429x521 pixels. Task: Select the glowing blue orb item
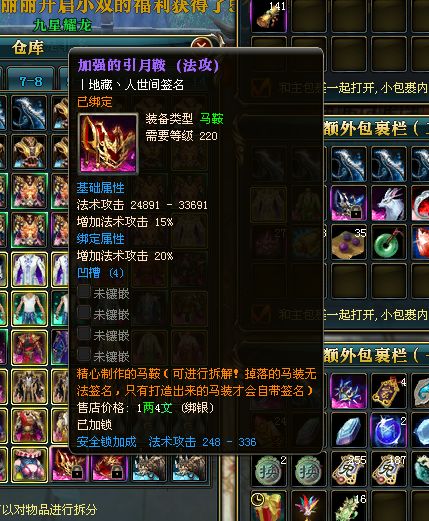tap(388, 430)
